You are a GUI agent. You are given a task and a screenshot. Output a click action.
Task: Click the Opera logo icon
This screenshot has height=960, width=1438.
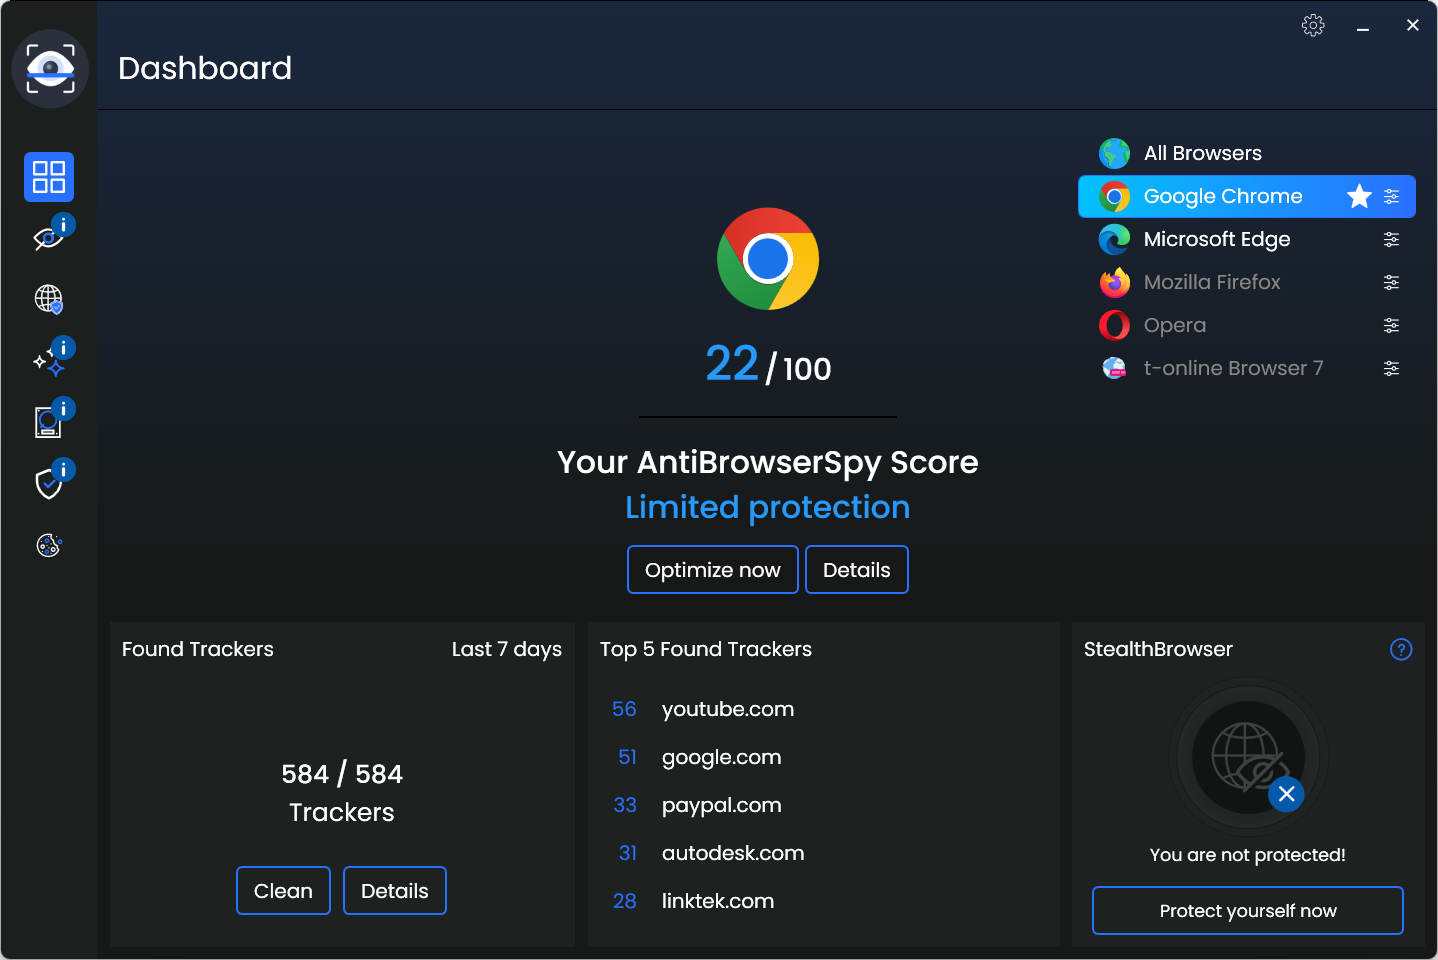[1114, 325]
